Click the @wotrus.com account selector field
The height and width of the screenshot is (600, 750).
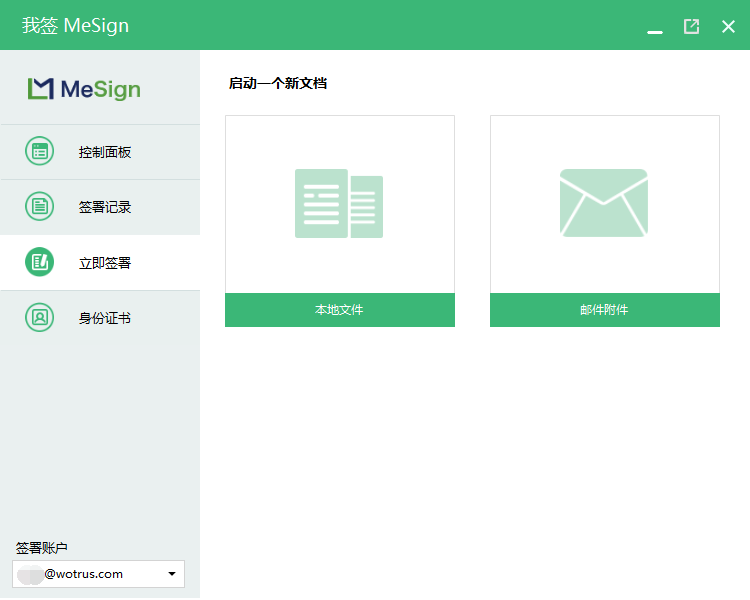click(x=90, y=574)
